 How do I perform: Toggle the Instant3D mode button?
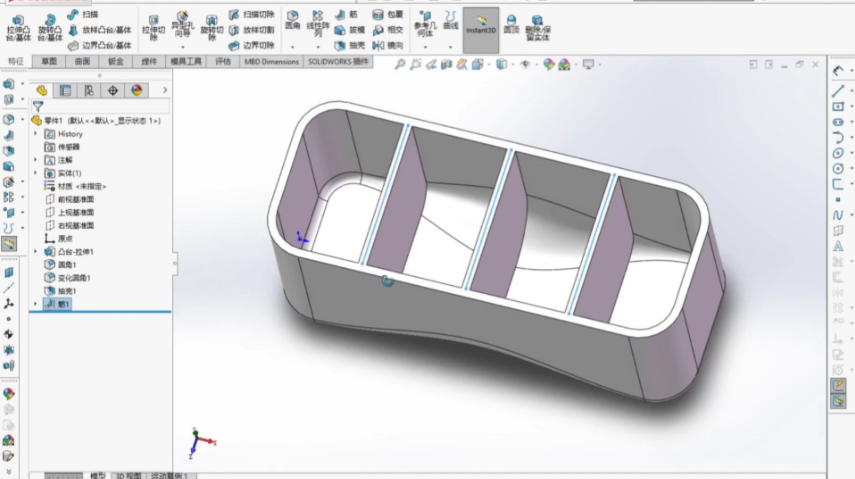(x=481, y=30)
